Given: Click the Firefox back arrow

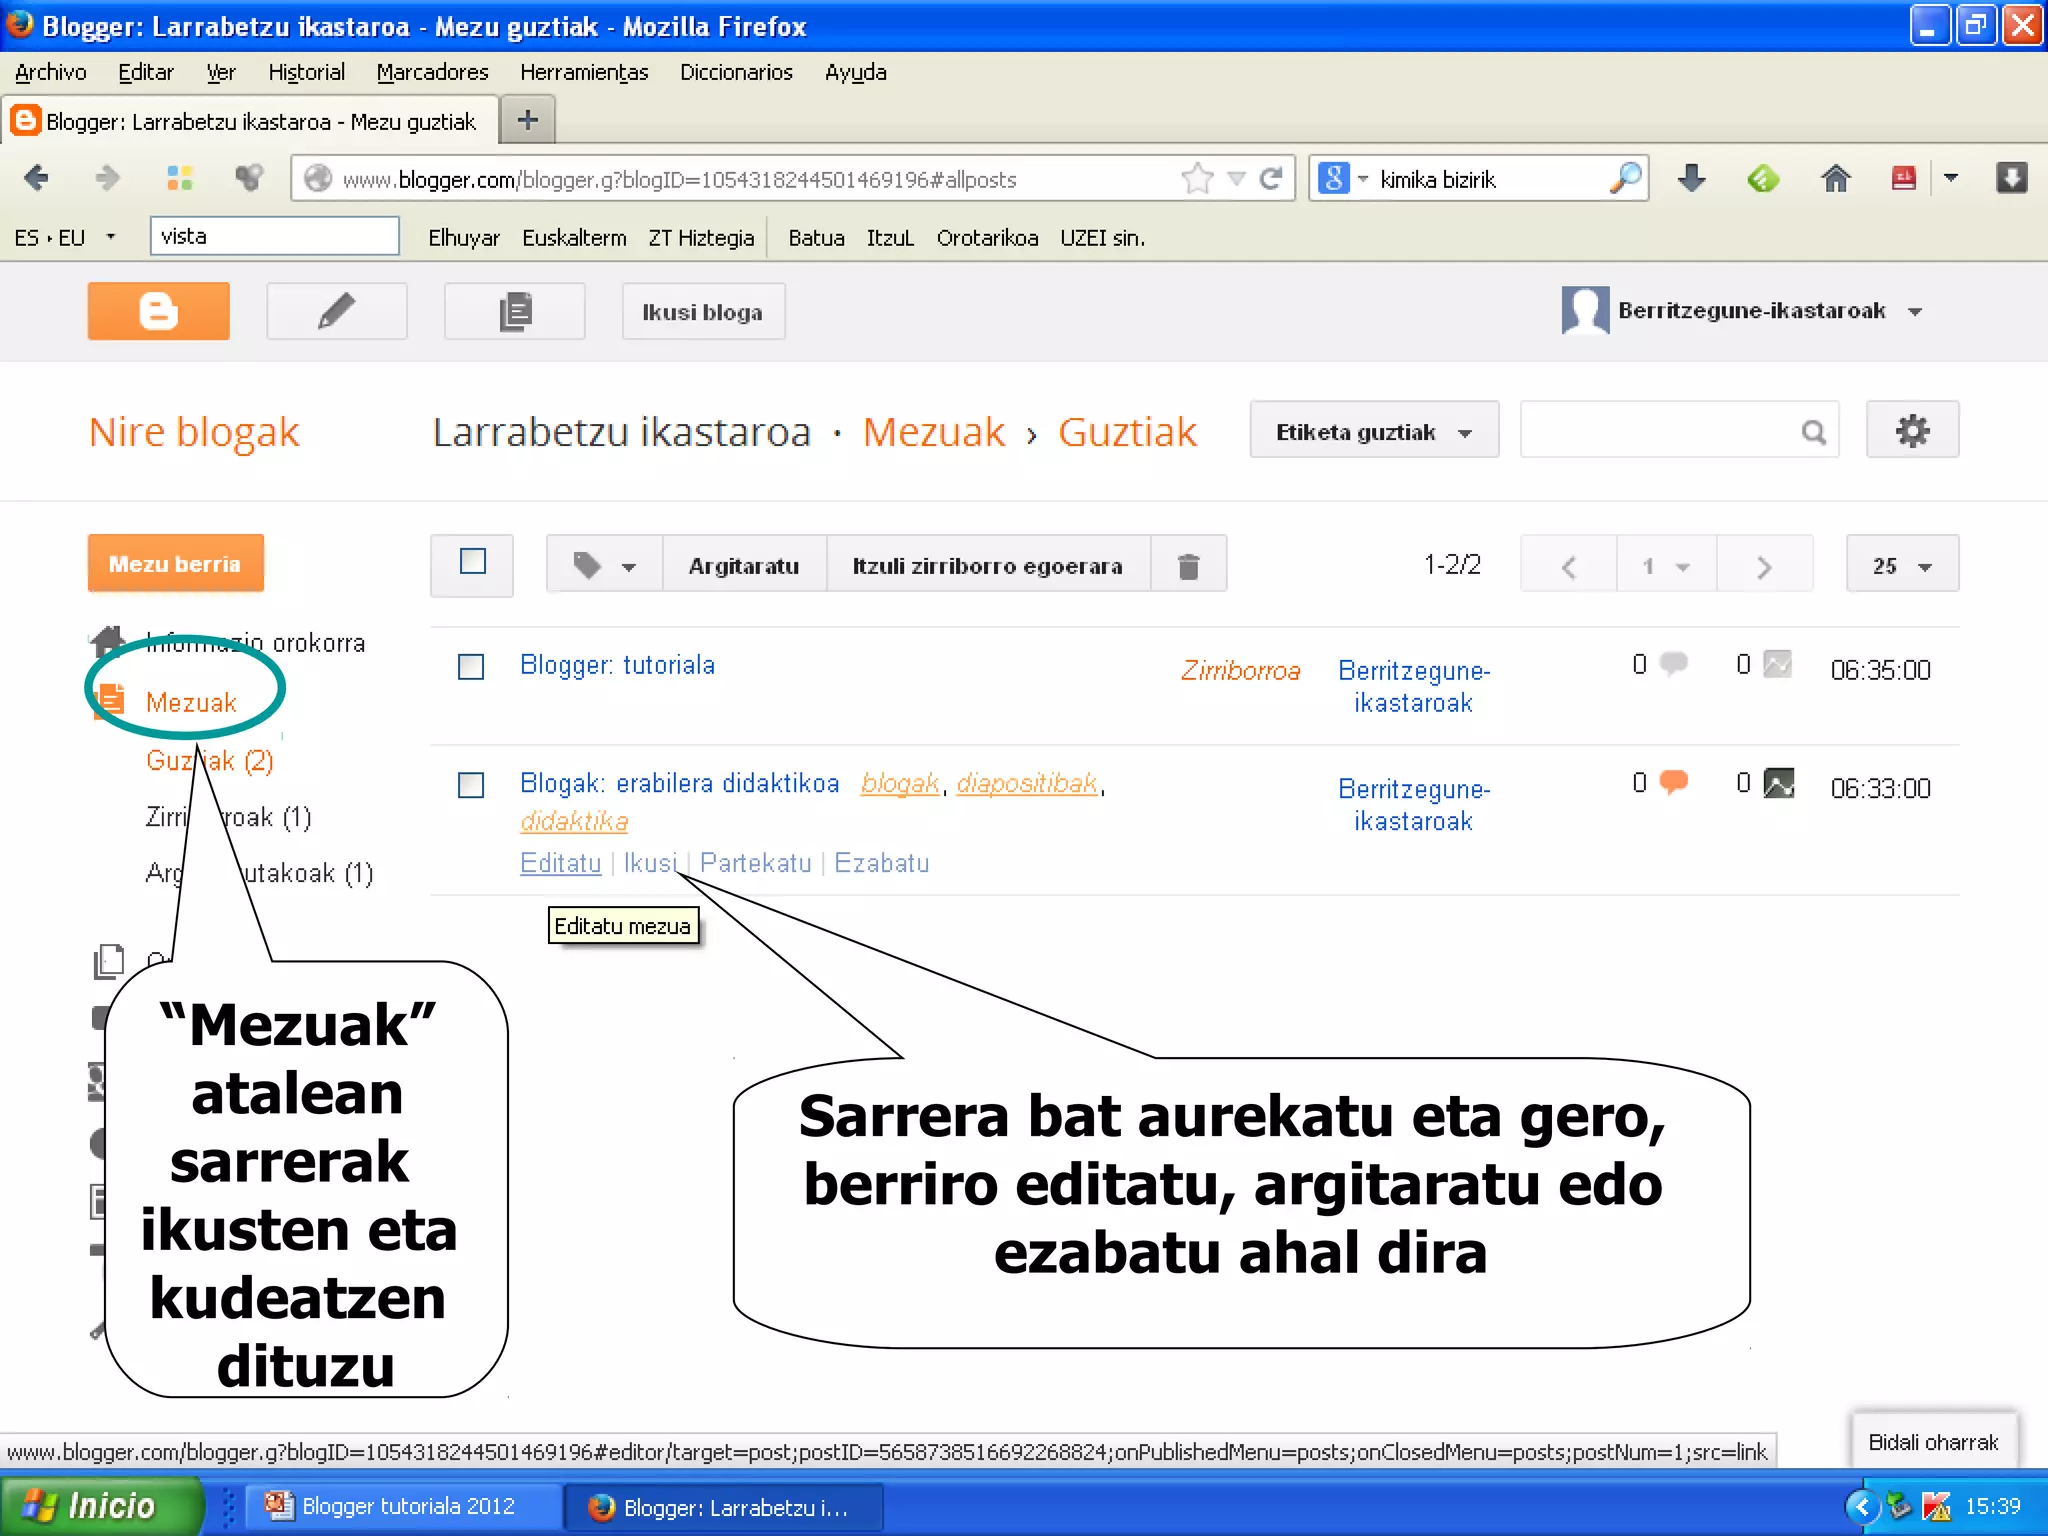Looking at the screenshot, I should coord(36,178).
